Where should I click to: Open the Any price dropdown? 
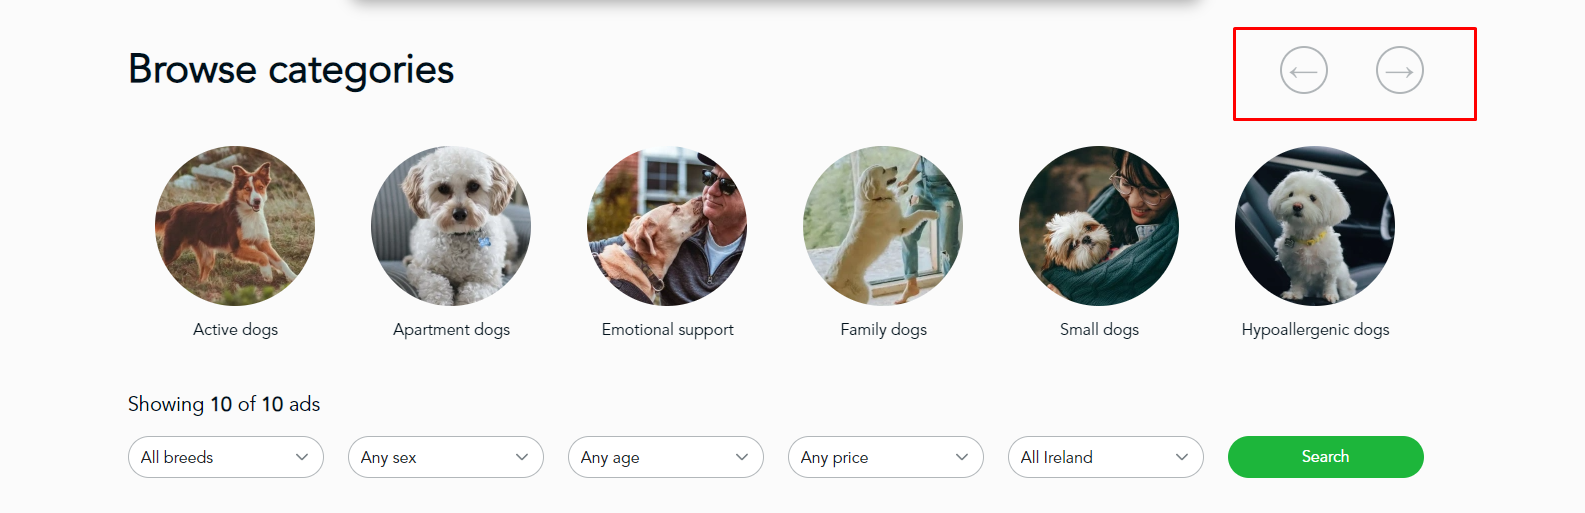pos(886,457)
